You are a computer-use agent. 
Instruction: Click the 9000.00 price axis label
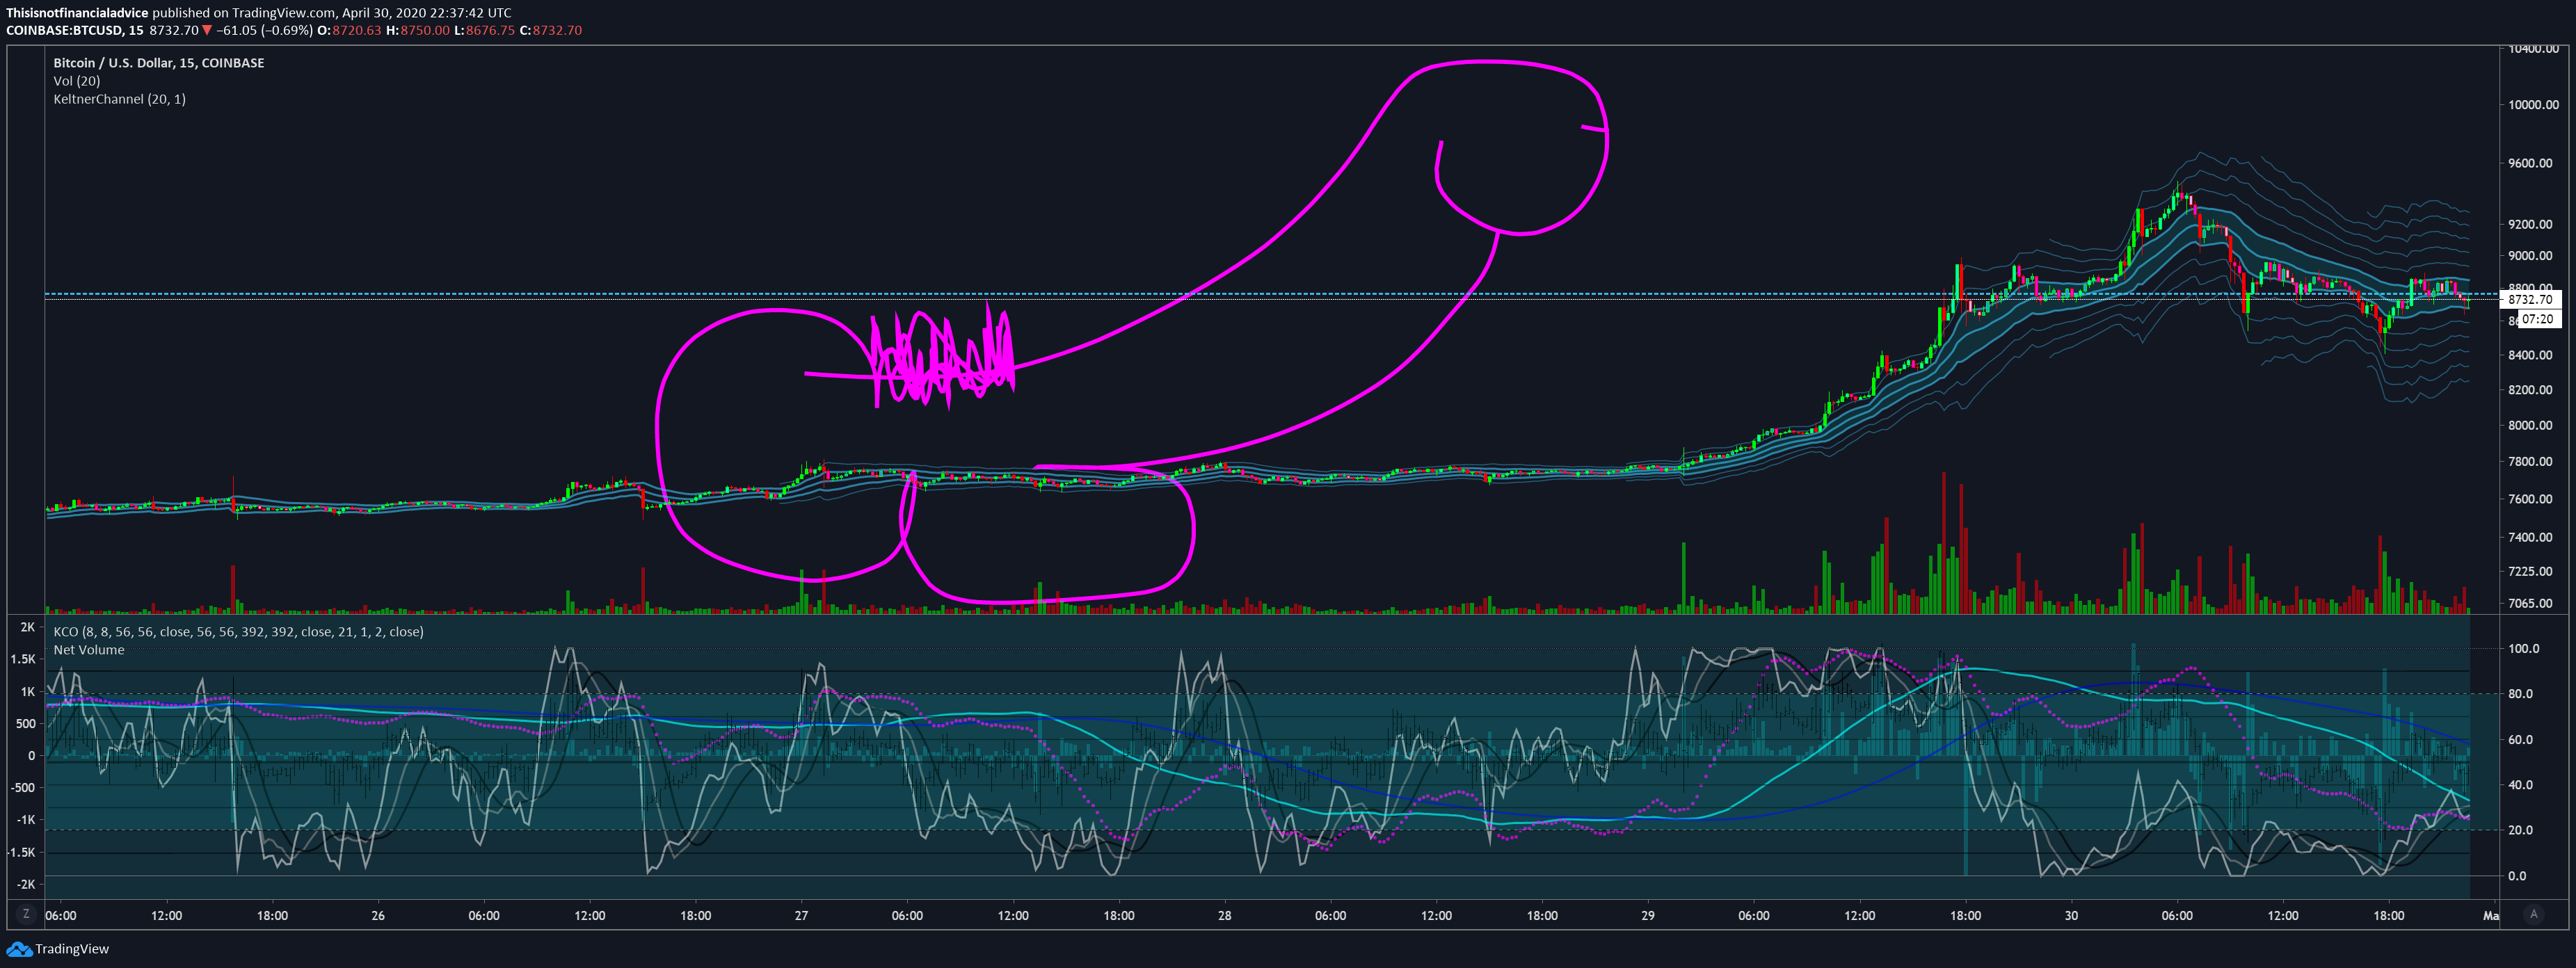[2530, 256]
